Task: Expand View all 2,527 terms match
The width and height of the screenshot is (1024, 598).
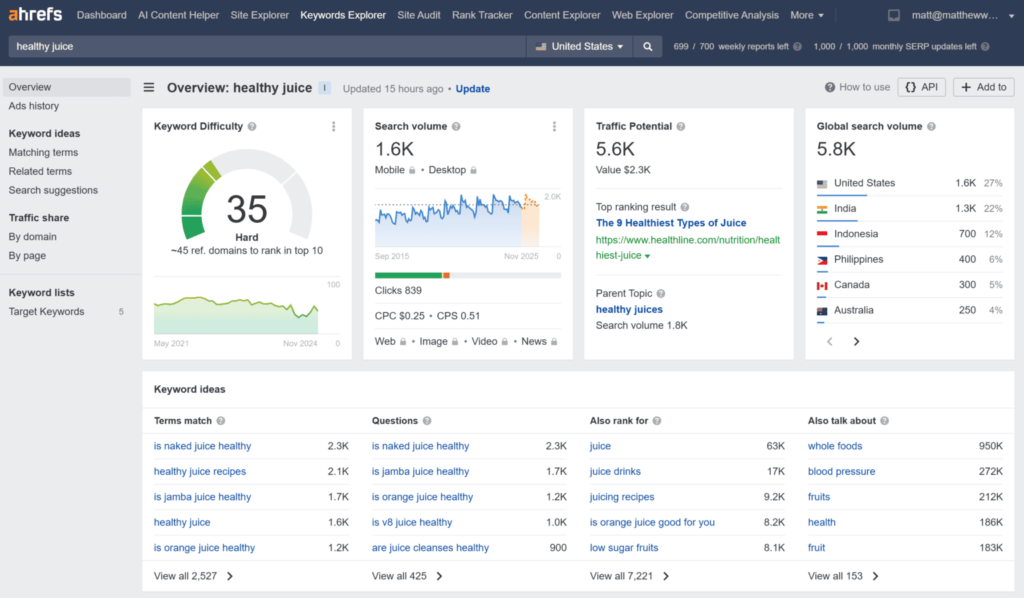Action: tap(193, 576)
